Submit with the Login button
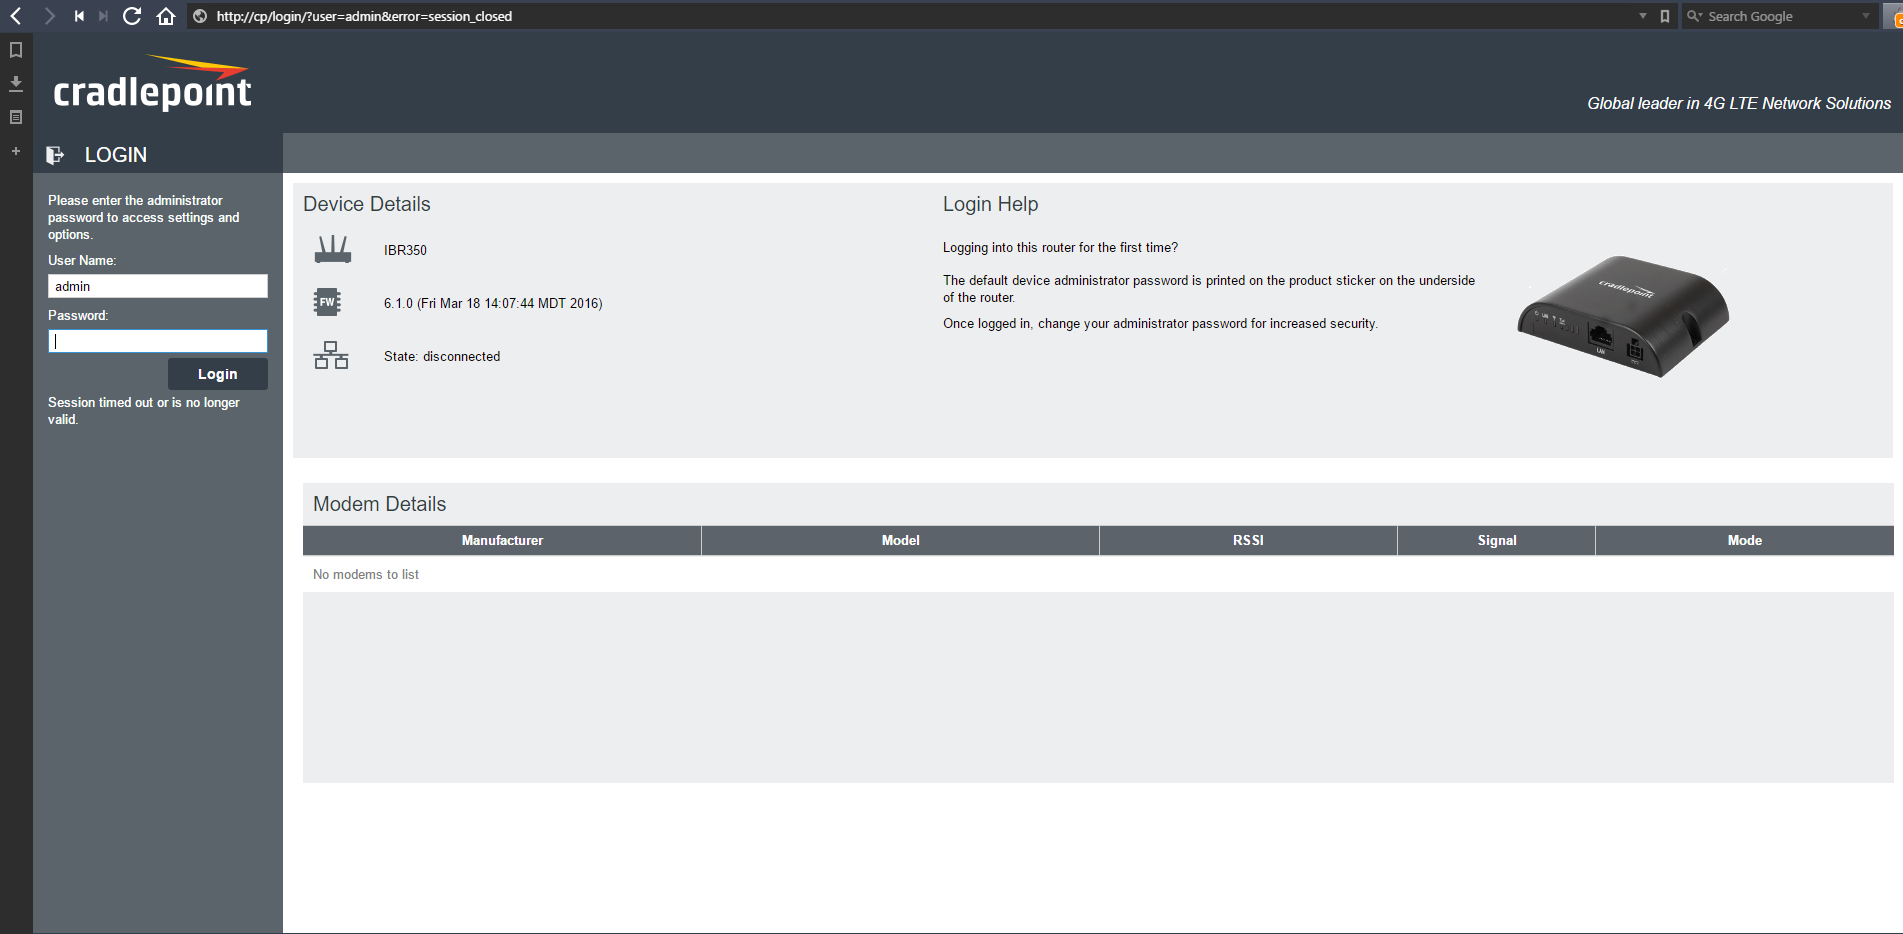This screenshot has width=1903, height=934. click(218, 374)
